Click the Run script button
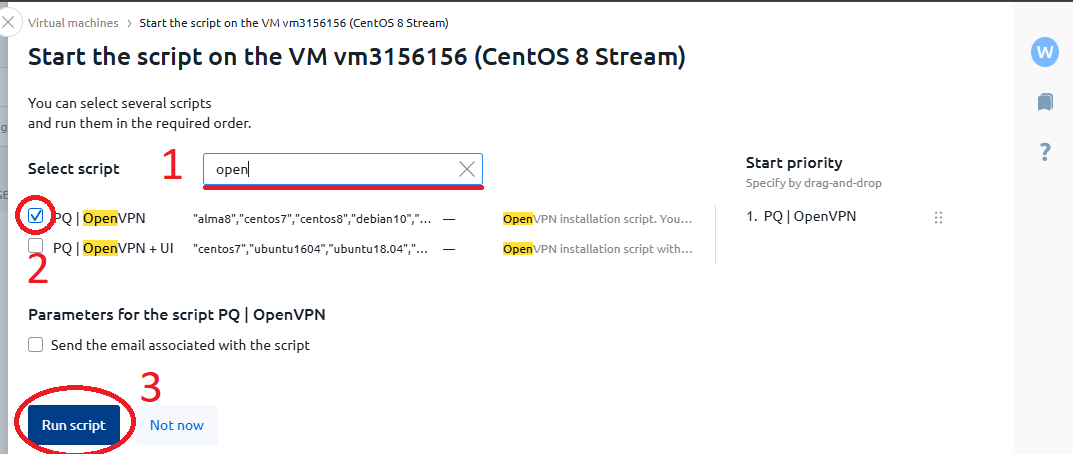 point(74,425)
